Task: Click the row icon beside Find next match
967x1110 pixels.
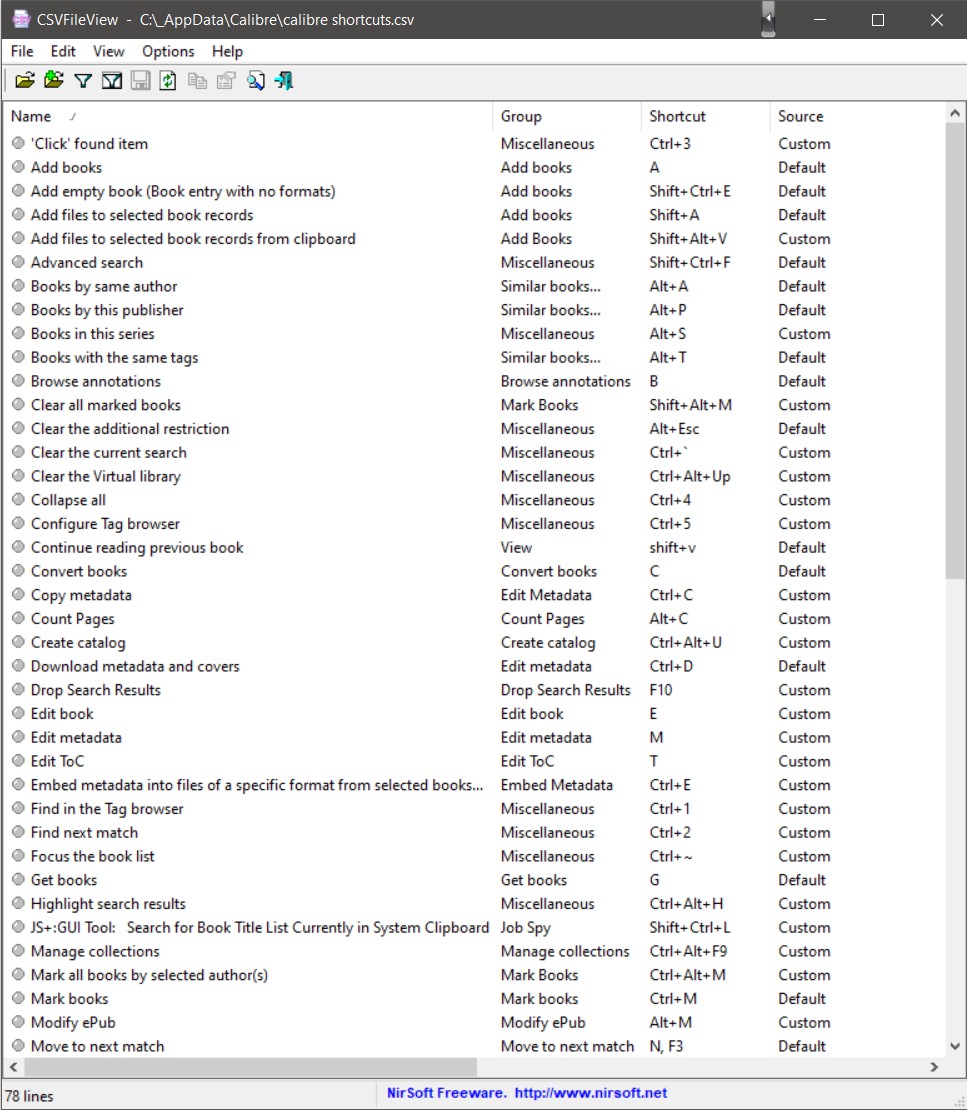Action: click(18, 832)
